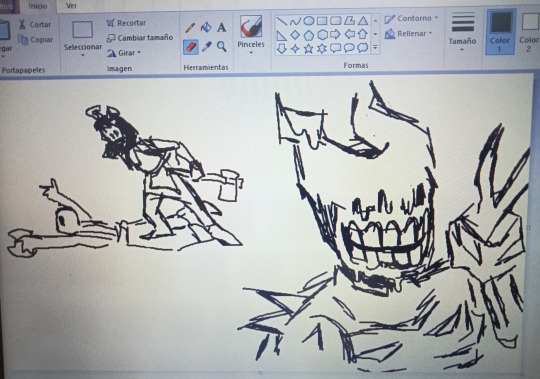
Task: Select the Pencil tool
Action: [x=190, y=28]
